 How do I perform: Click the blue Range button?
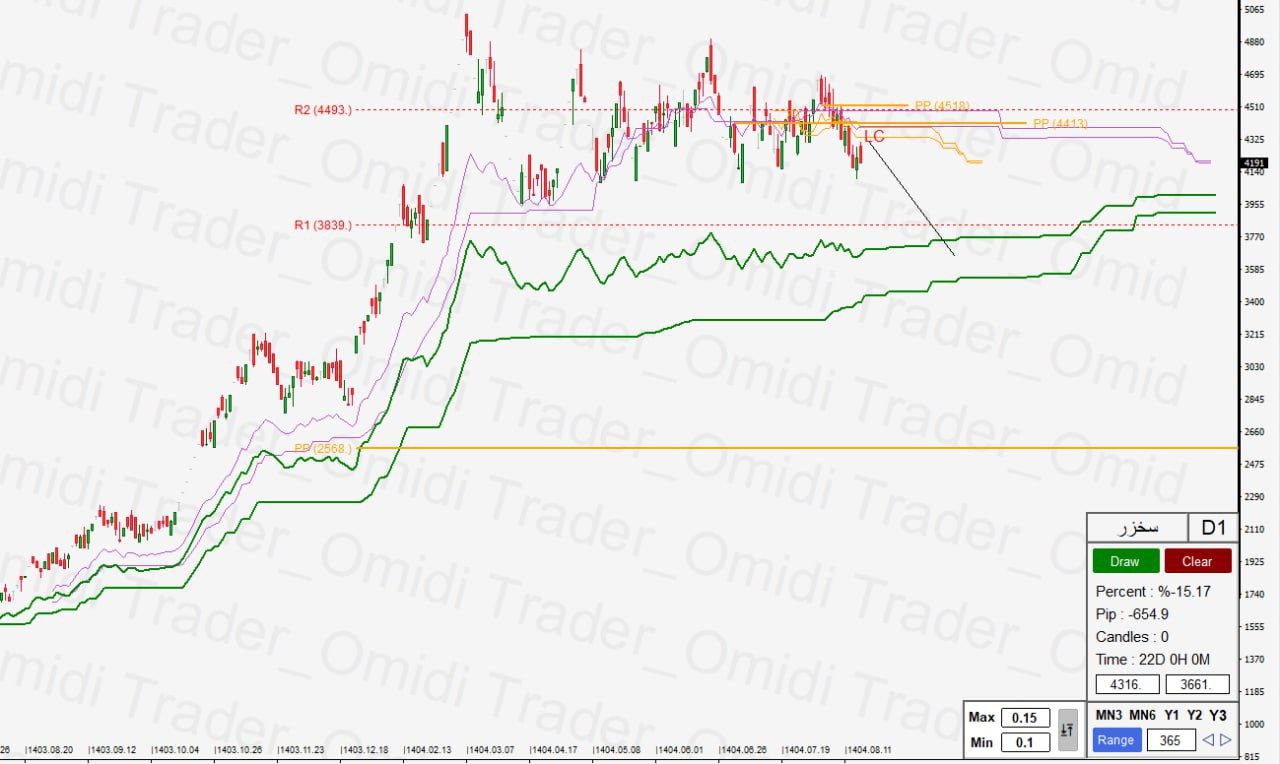1115,740
